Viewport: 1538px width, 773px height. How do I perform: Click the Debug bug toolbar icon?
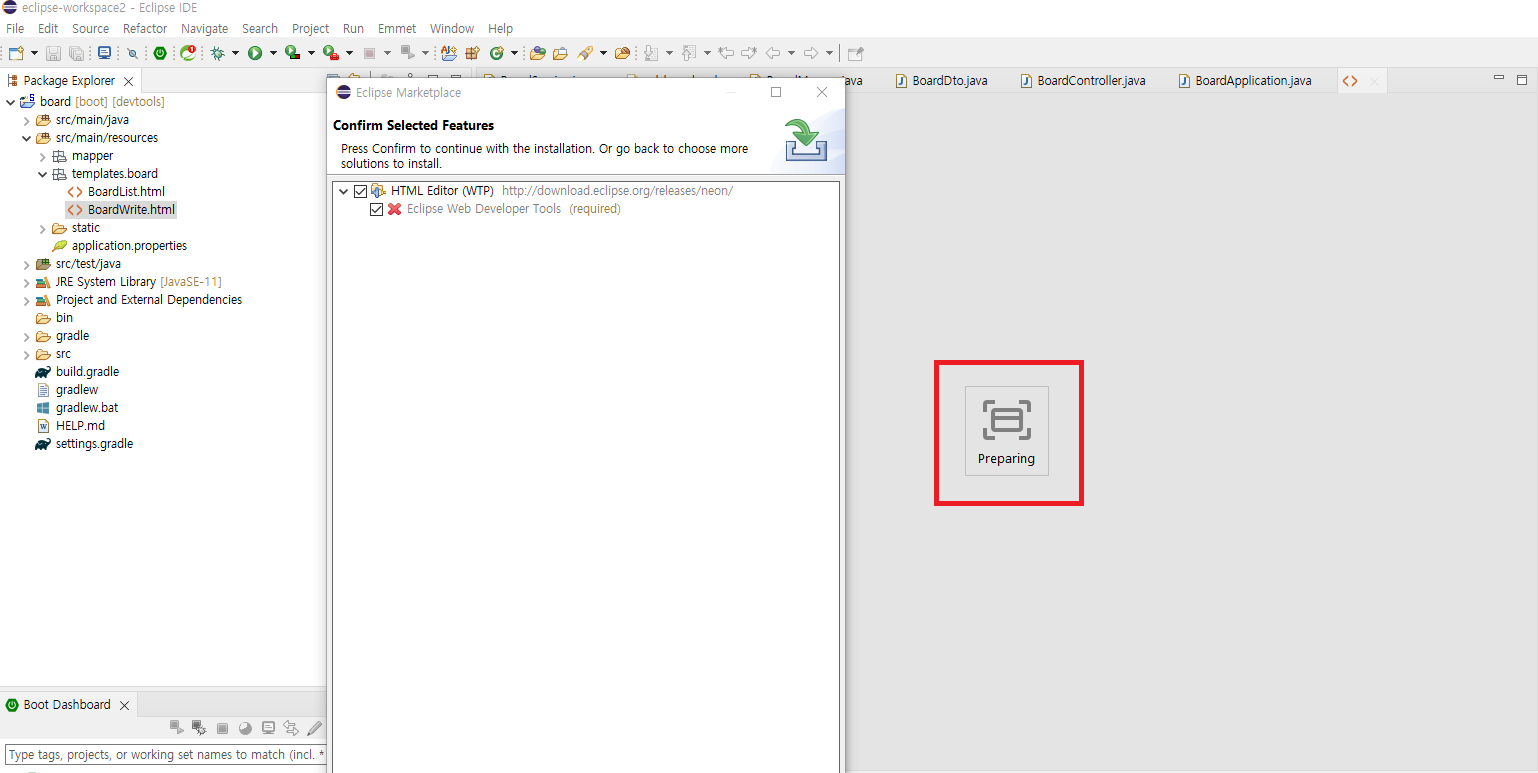(217, 53)
